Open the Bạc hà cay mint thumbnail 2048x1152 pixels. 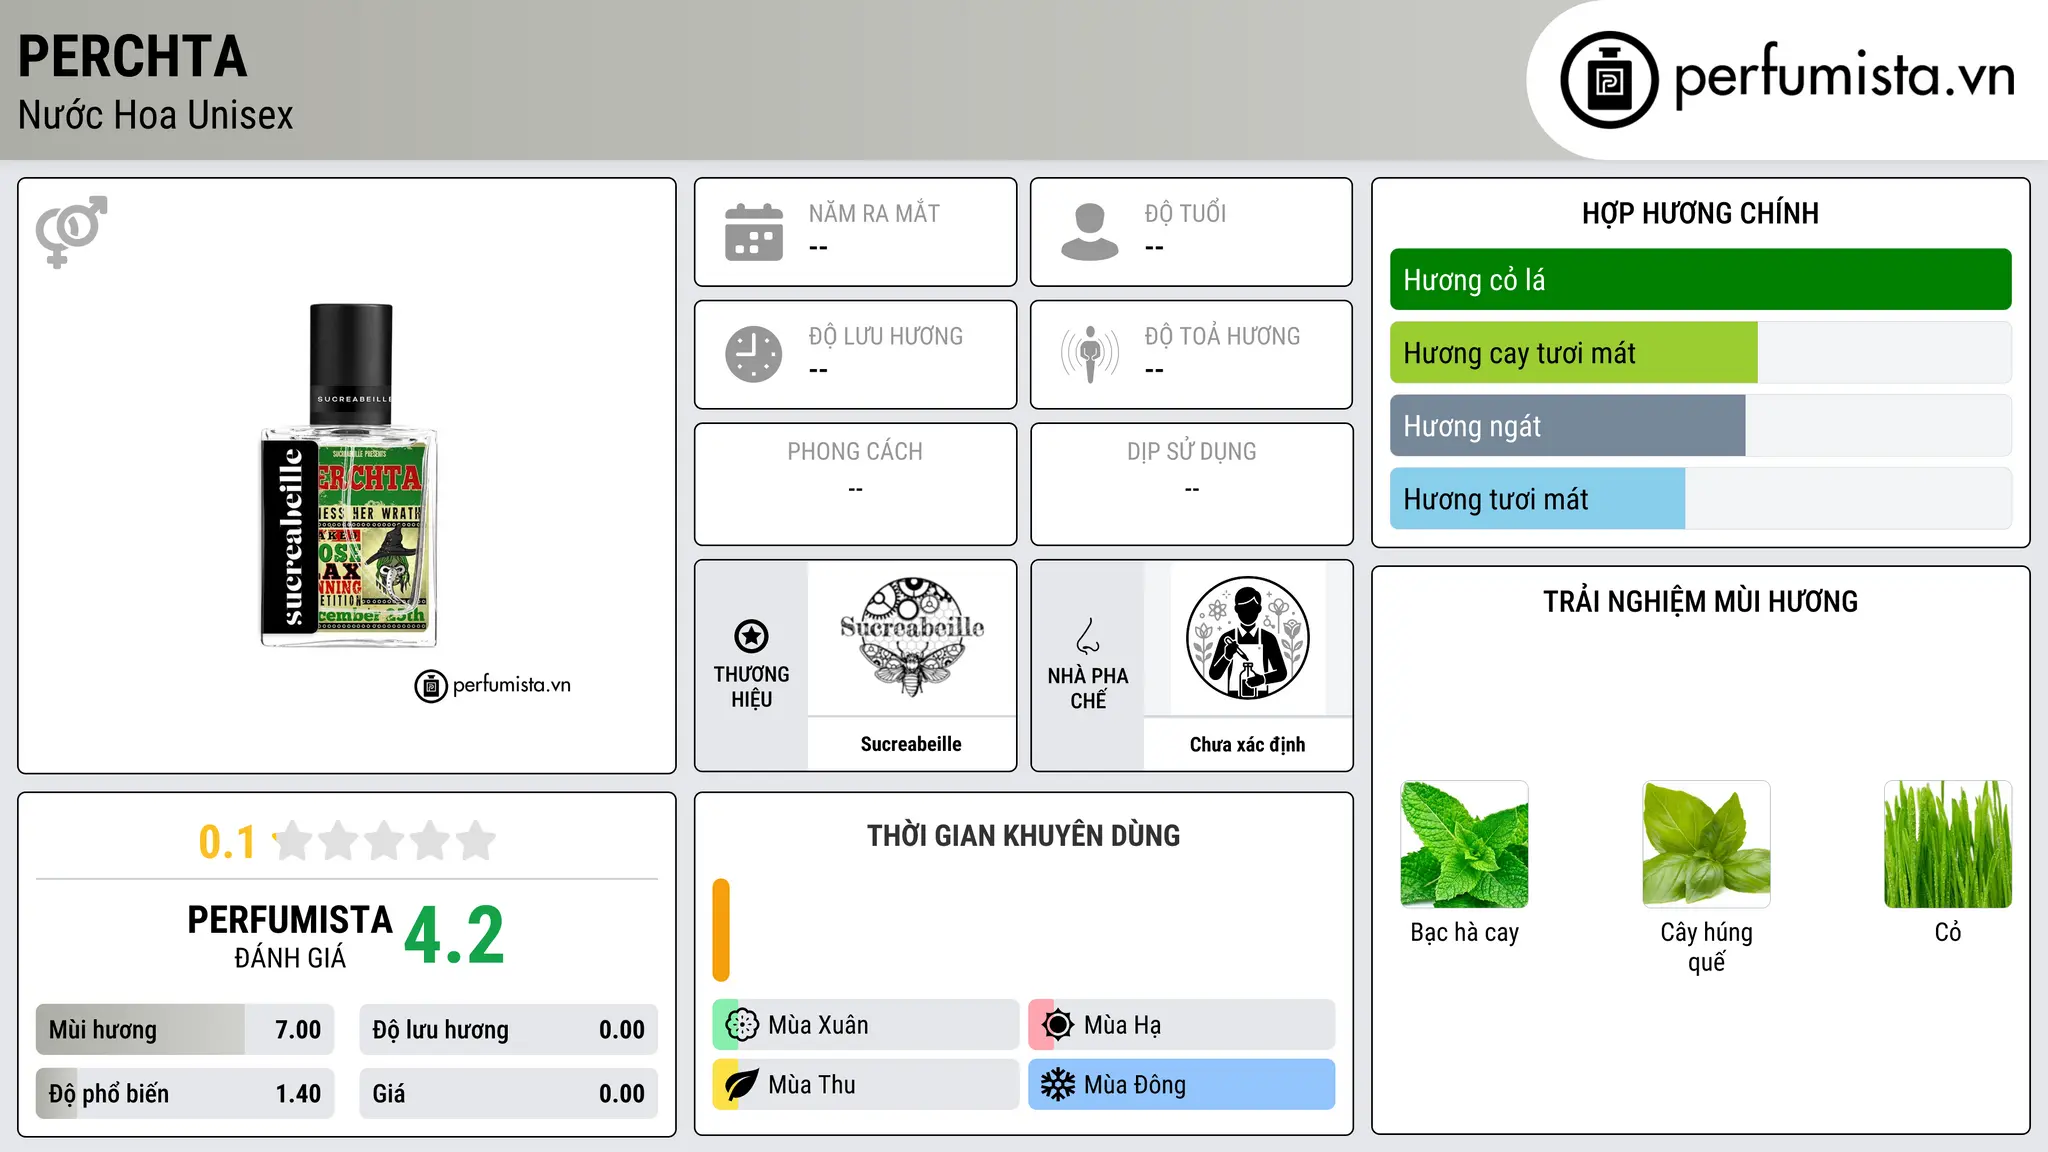(1465, 844)
